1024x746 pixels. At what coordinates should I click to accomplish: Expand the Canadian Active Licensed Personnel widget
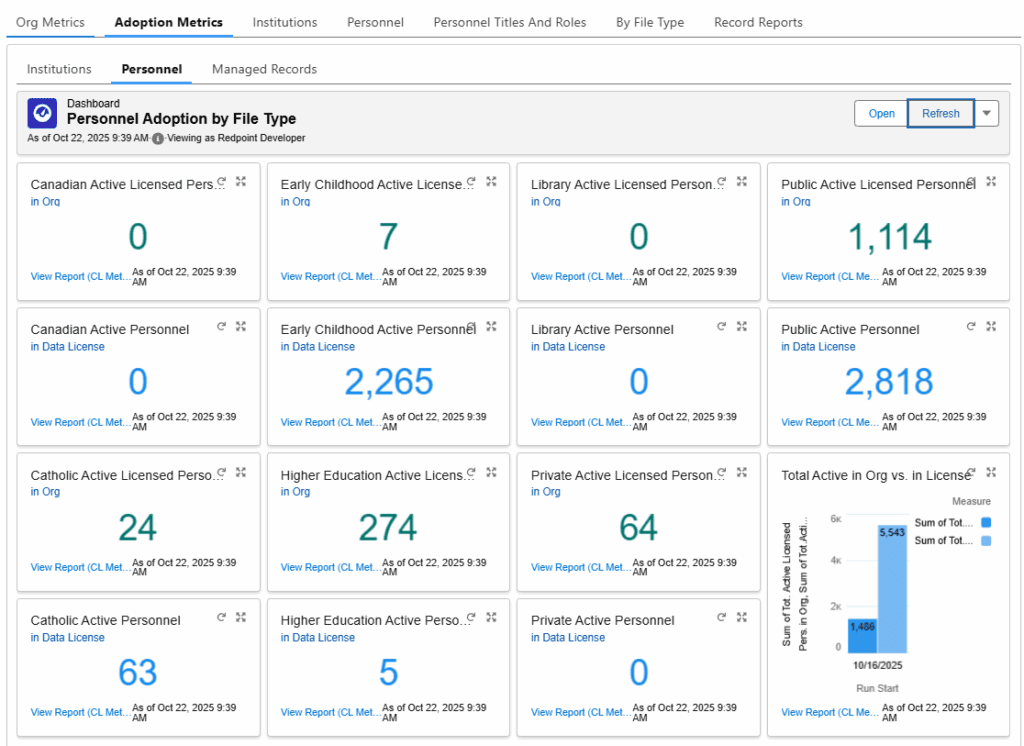pos(240,181)
